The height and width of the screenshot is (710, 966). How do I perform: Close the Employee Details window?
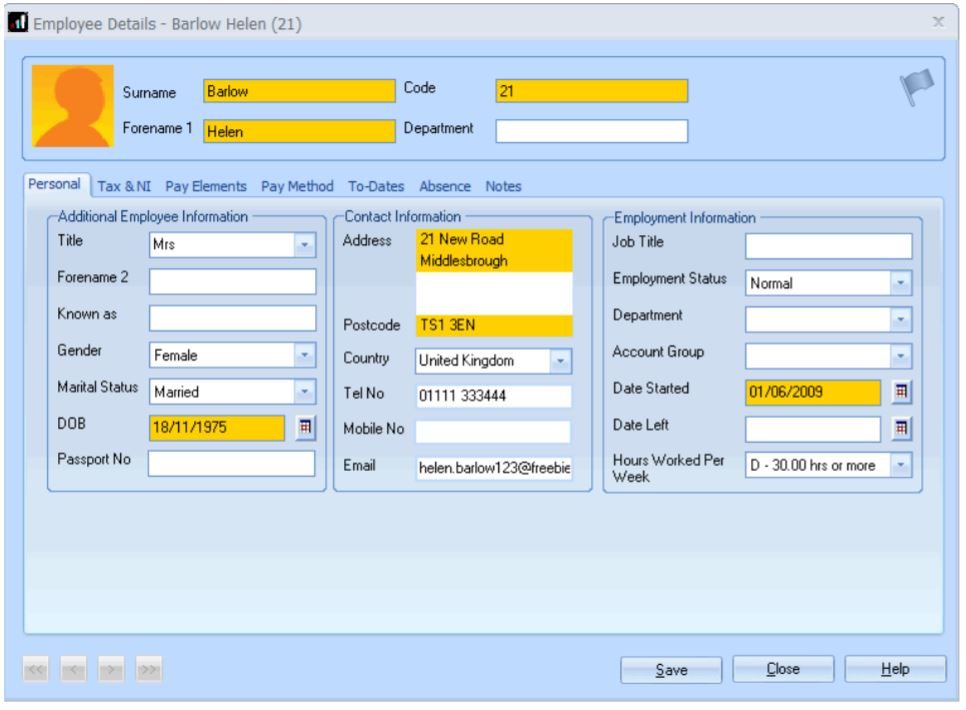click(x=938, y=22)
